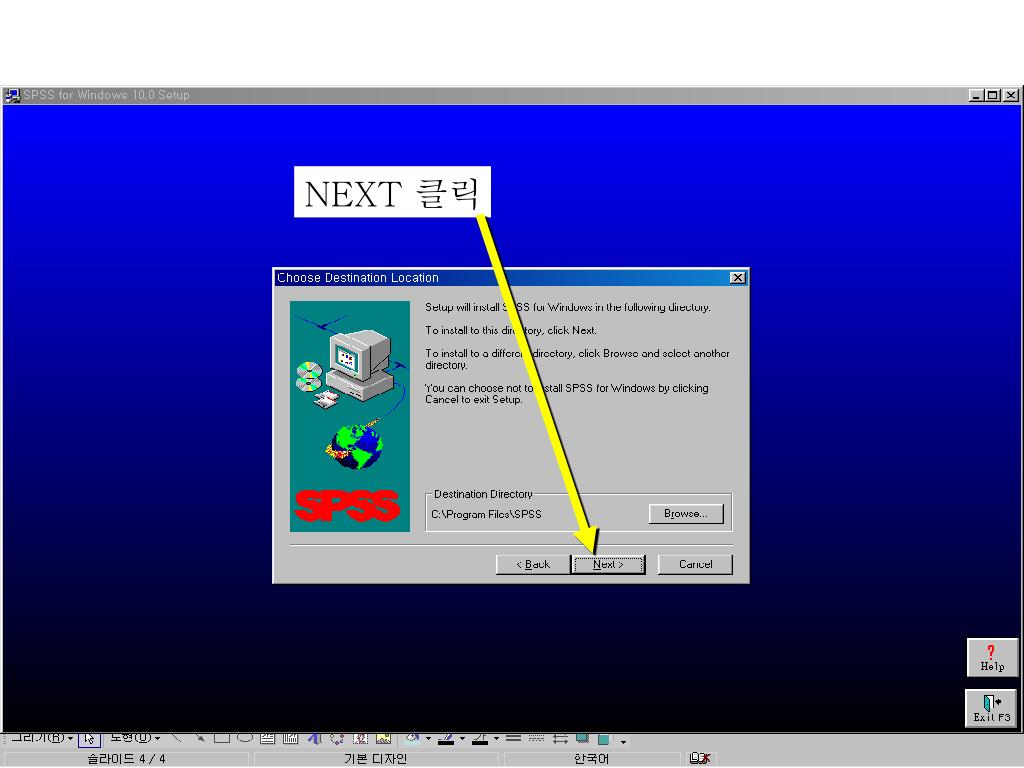Viewport: 1024px width, 768px height.
Task: Open the 도형(U) AutoShapes menu
Action: pos(135,738)
